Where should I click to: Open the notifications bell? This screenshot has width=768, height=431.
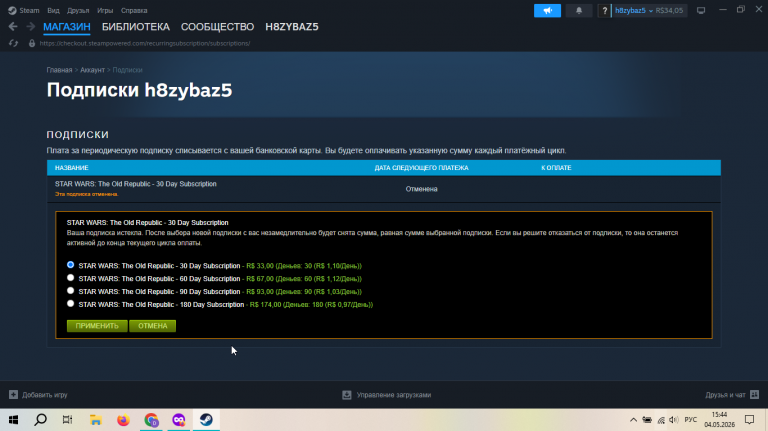[x=579, y=10]
